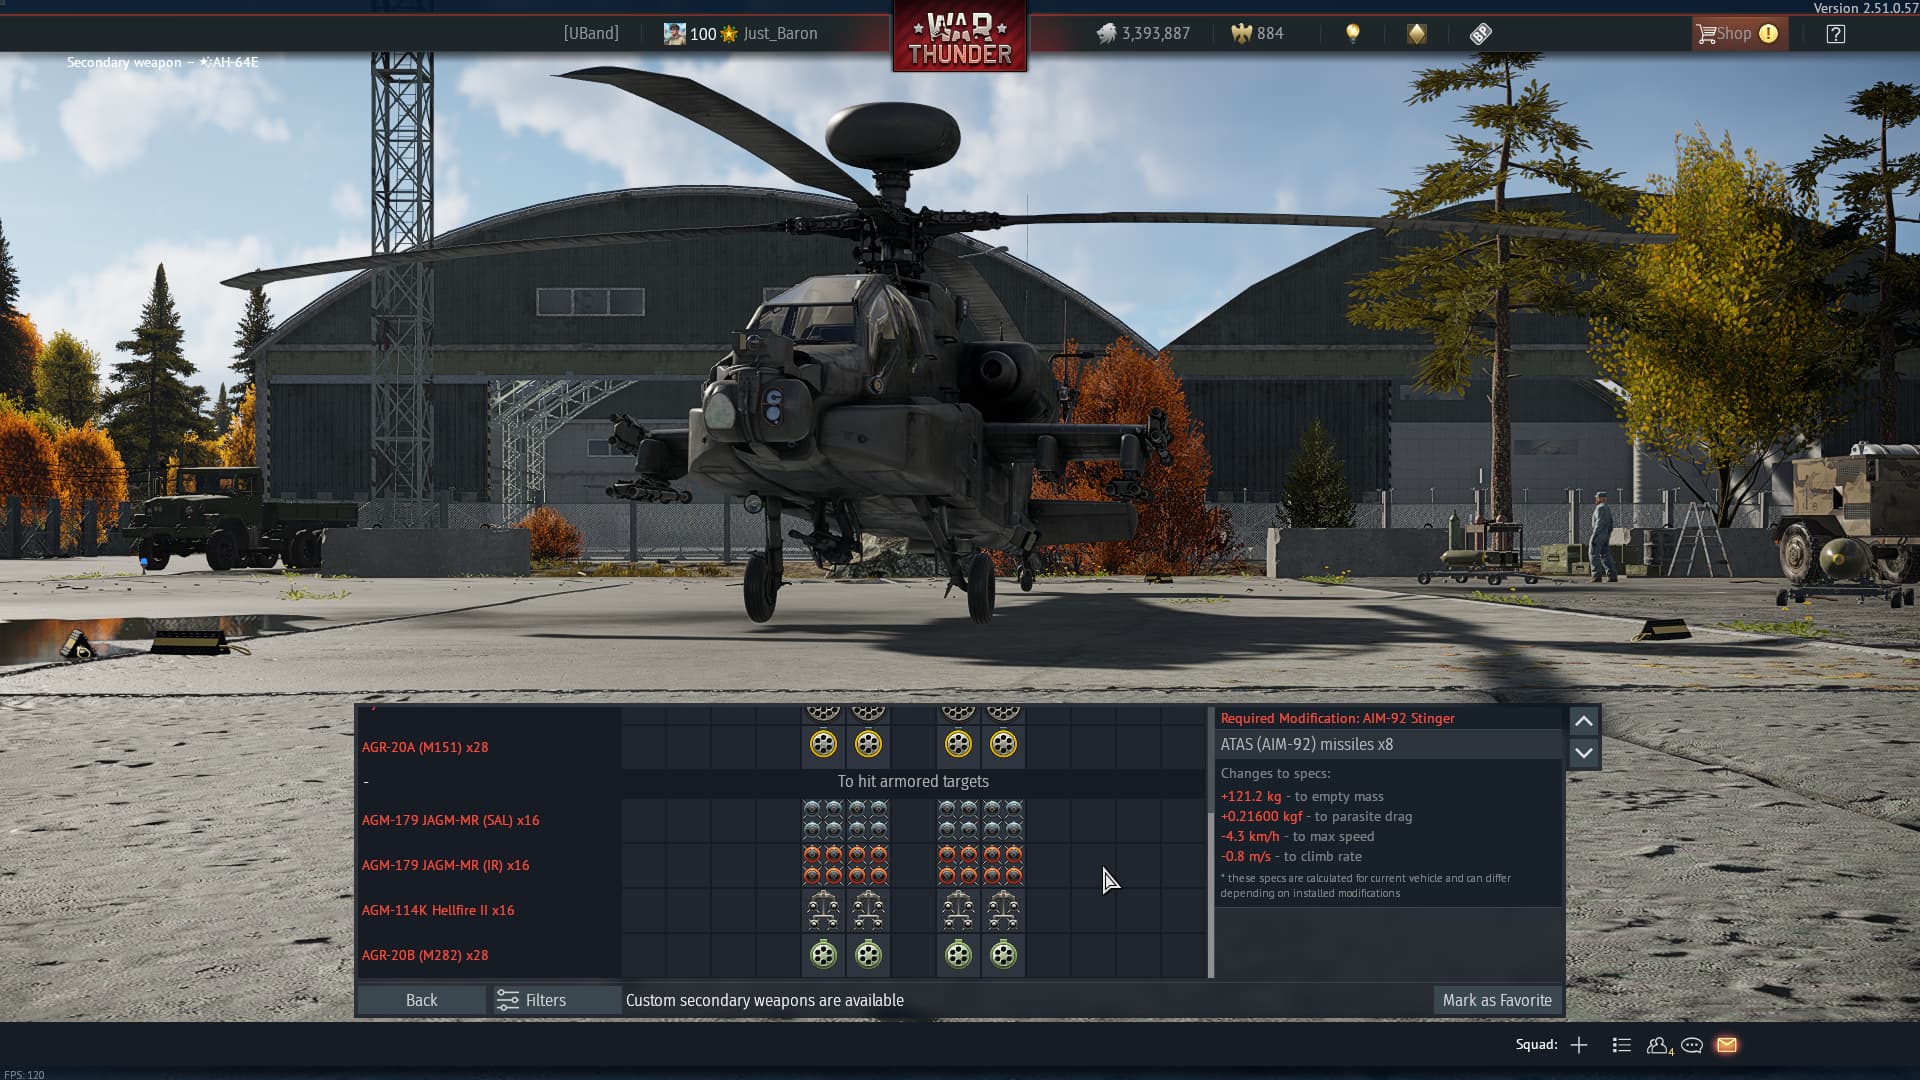The image size is (1920, 1080).
Task: Add a squad member with plus icon
Action: [1579, 1045]
